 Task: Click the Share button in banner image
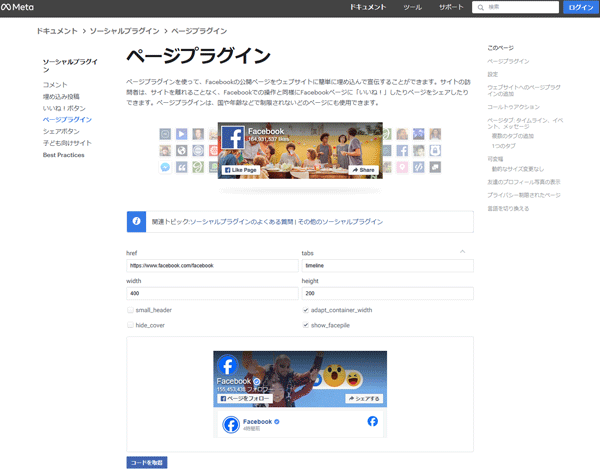click(x=363, y=170)
